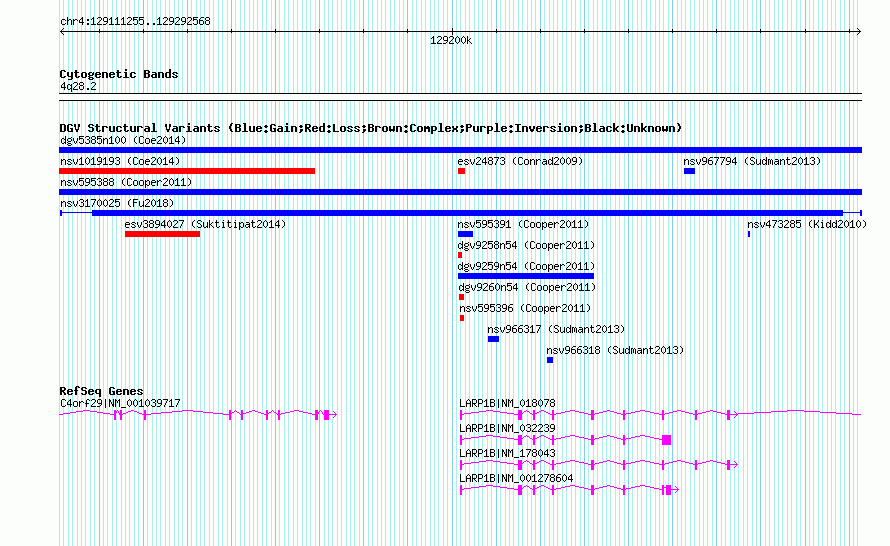This screenshot has height=546, width=890.
Task: Click the dgv9259n54 (Cooper2011) label
Action: coord(526,266)
